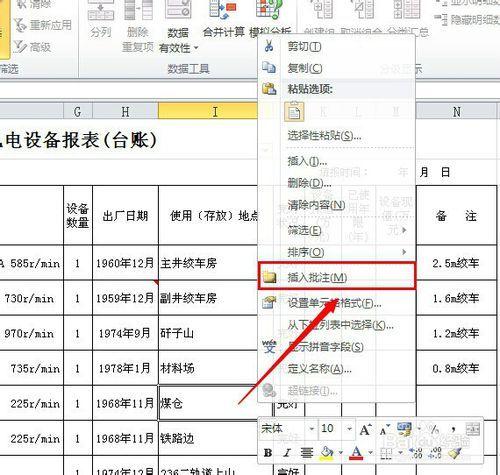Click Copy (复制) in the context menu
Image resolution: width=500 pixels, height=475 pixels.
(x=337, y=68)
